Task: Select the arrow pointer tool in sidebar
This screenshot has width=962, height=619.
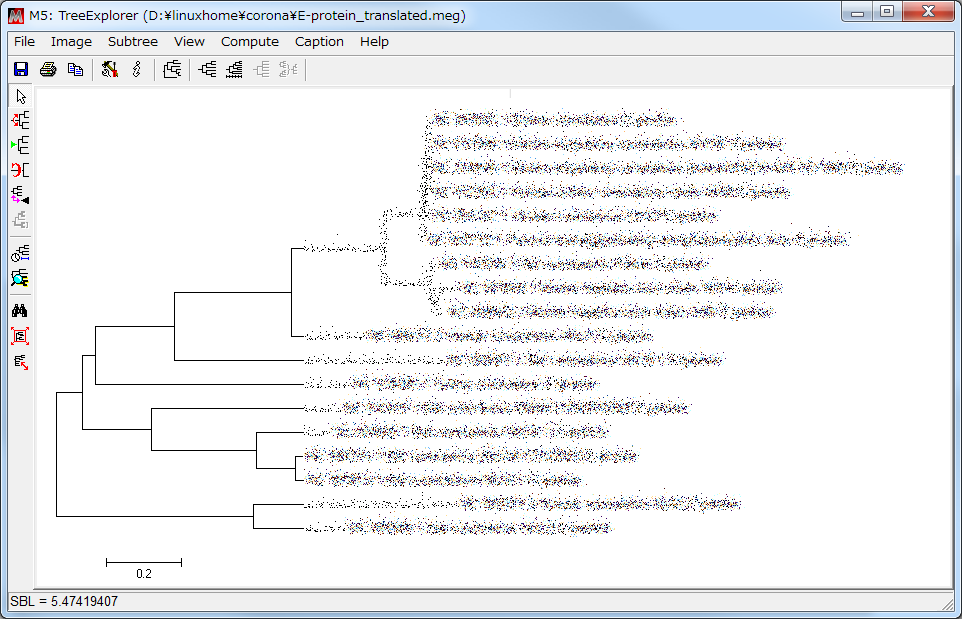Action: tap(21, 96)
